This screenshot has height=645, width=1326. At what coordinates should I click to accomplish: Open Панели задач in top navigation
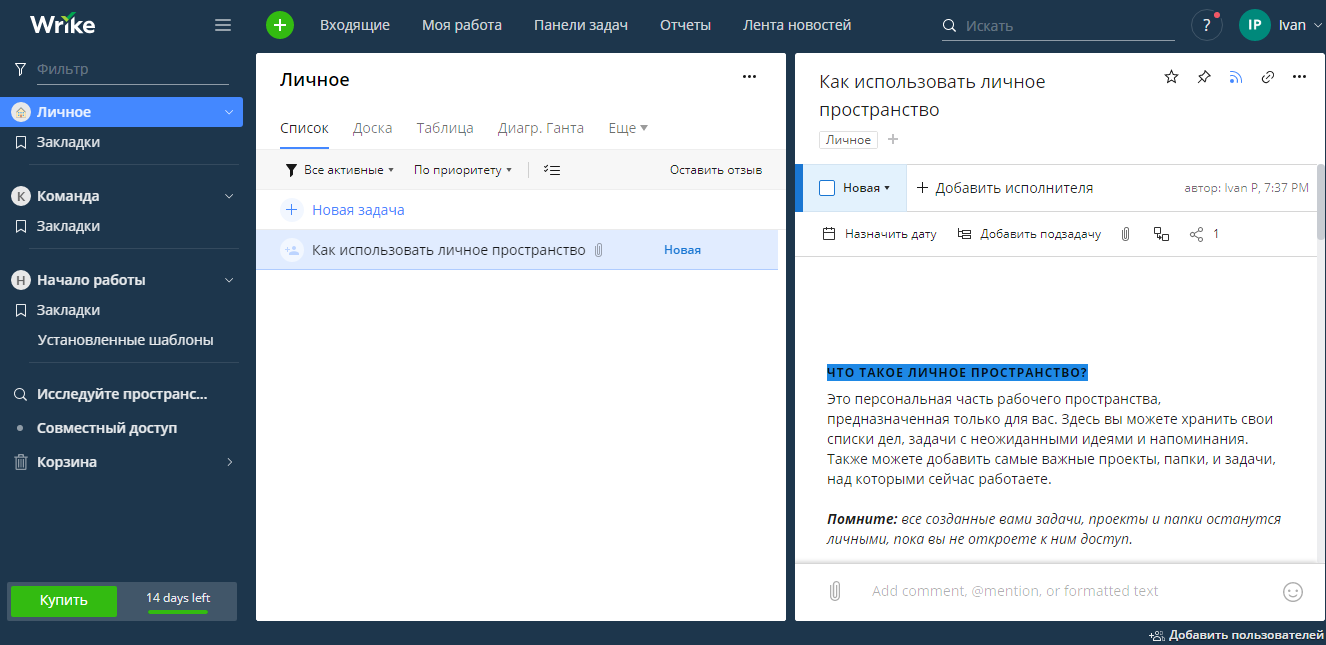[x=581, y=25]
